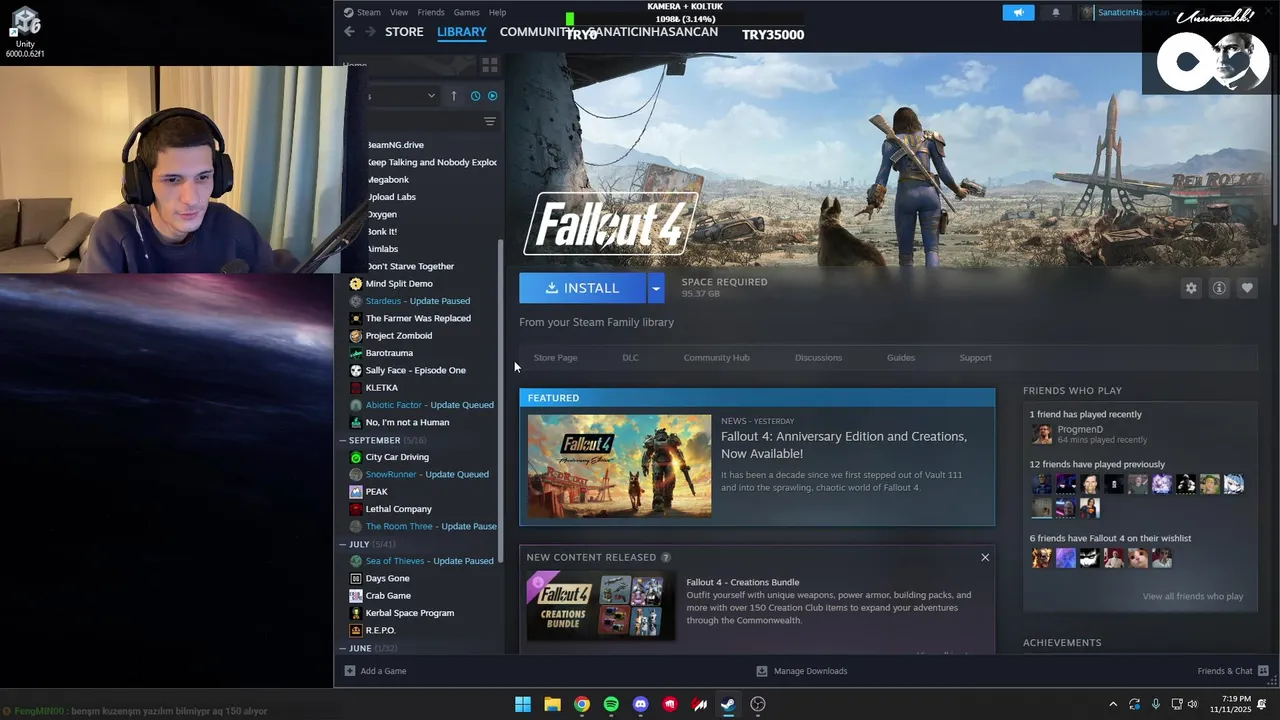1280x720 pixels.
Task: Switch to the STORE section
Action: (x=404, y=32)
